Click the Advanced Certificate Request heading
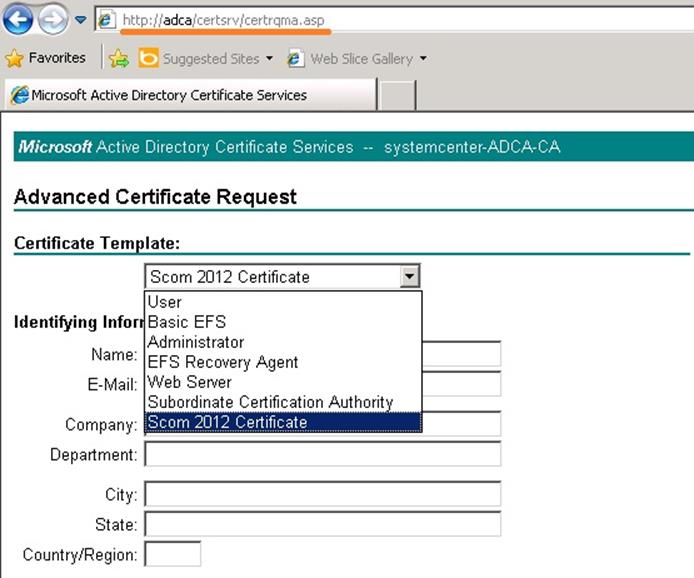The image size is (694, 578). pos(155,197)
